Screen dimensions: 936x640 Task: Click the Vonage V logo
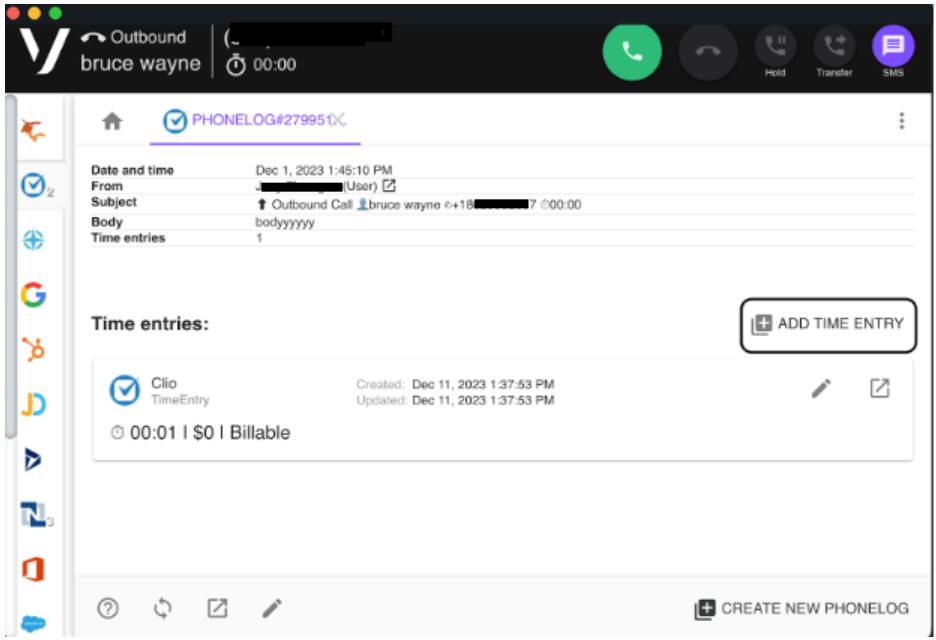click(44, 51)
